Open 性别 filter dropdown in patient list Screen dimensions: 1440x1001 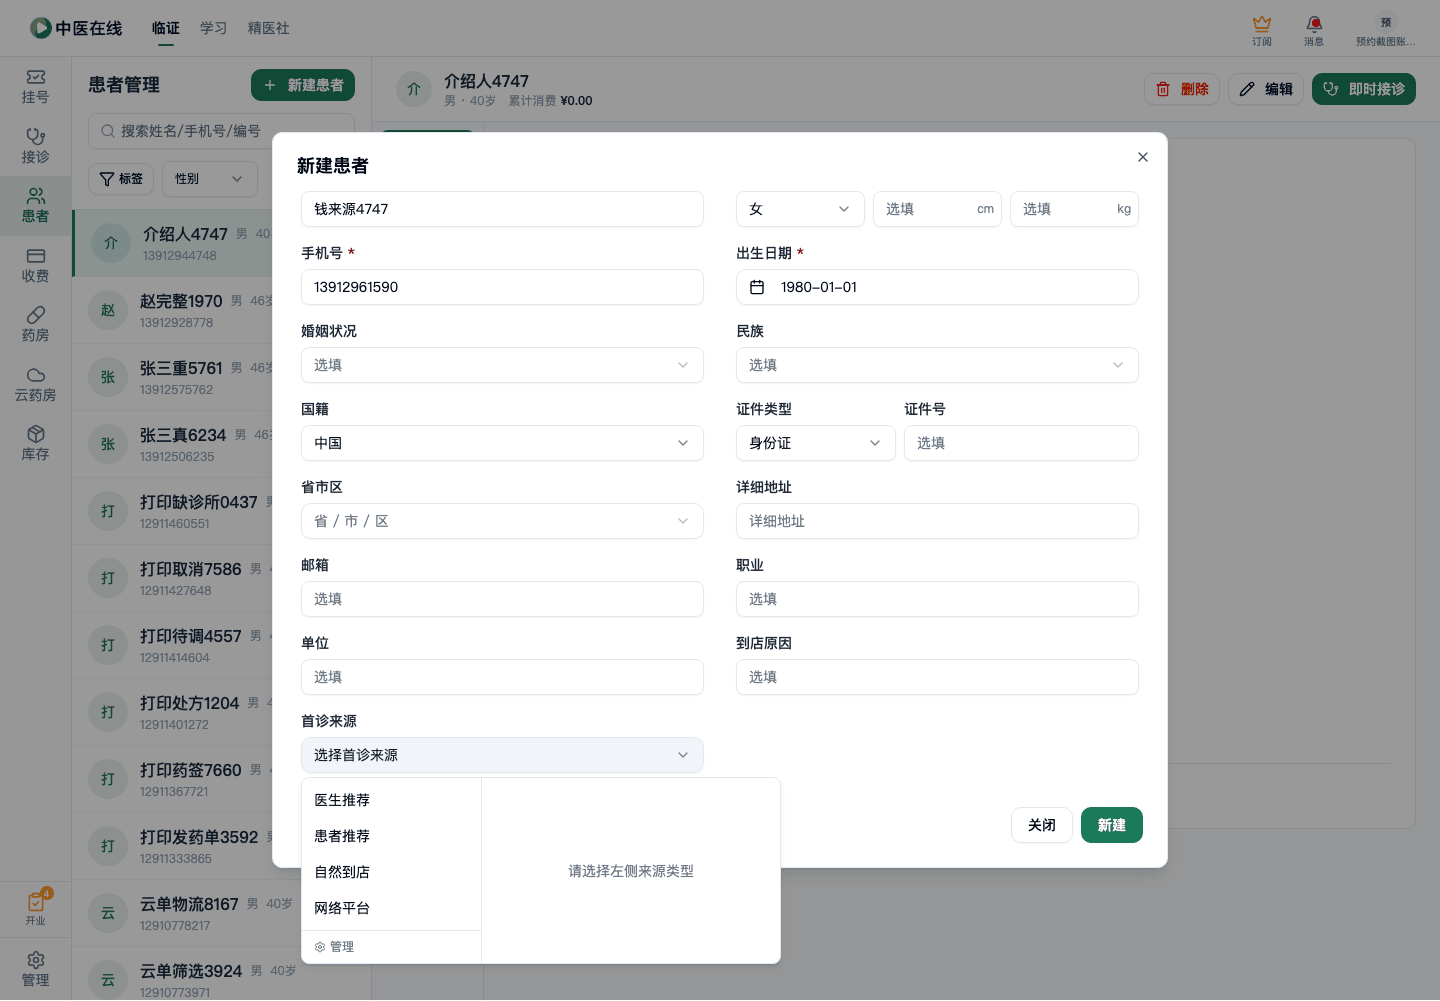[x=210, y=179]
